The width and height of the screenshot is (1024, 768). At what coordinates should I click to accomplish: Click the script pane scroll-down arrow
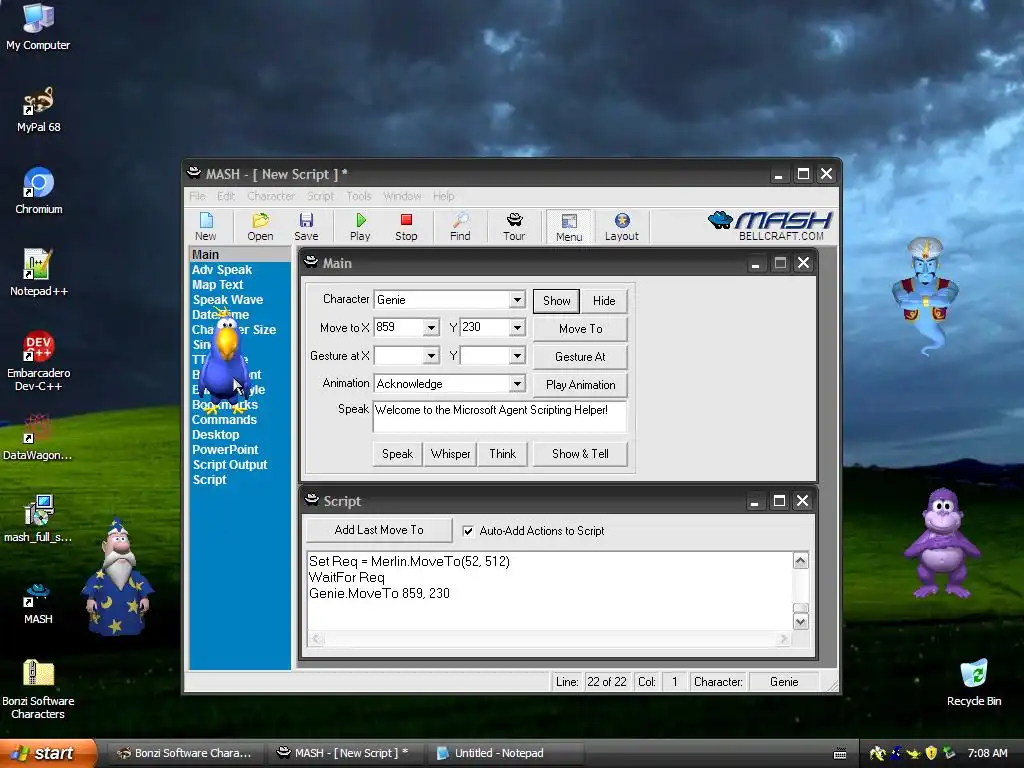[801, 622]
